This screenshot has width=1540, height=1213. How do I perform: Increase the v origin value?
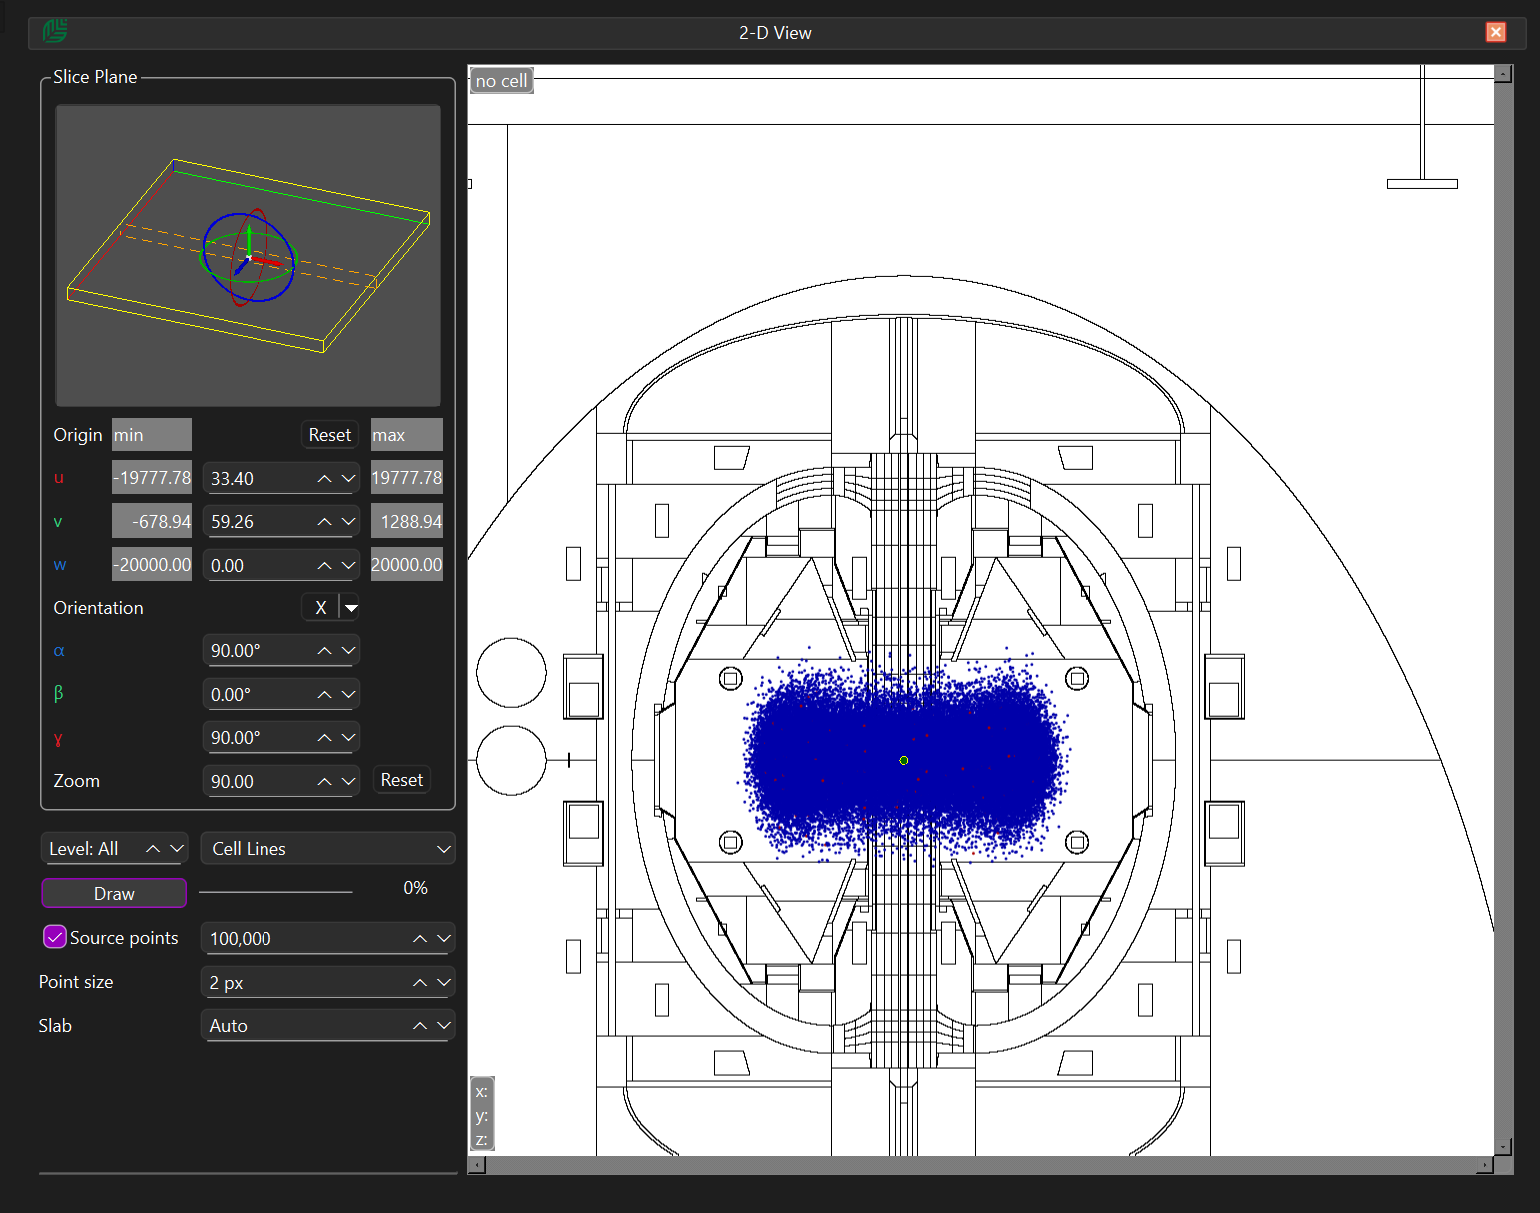(x=324, y=522)
